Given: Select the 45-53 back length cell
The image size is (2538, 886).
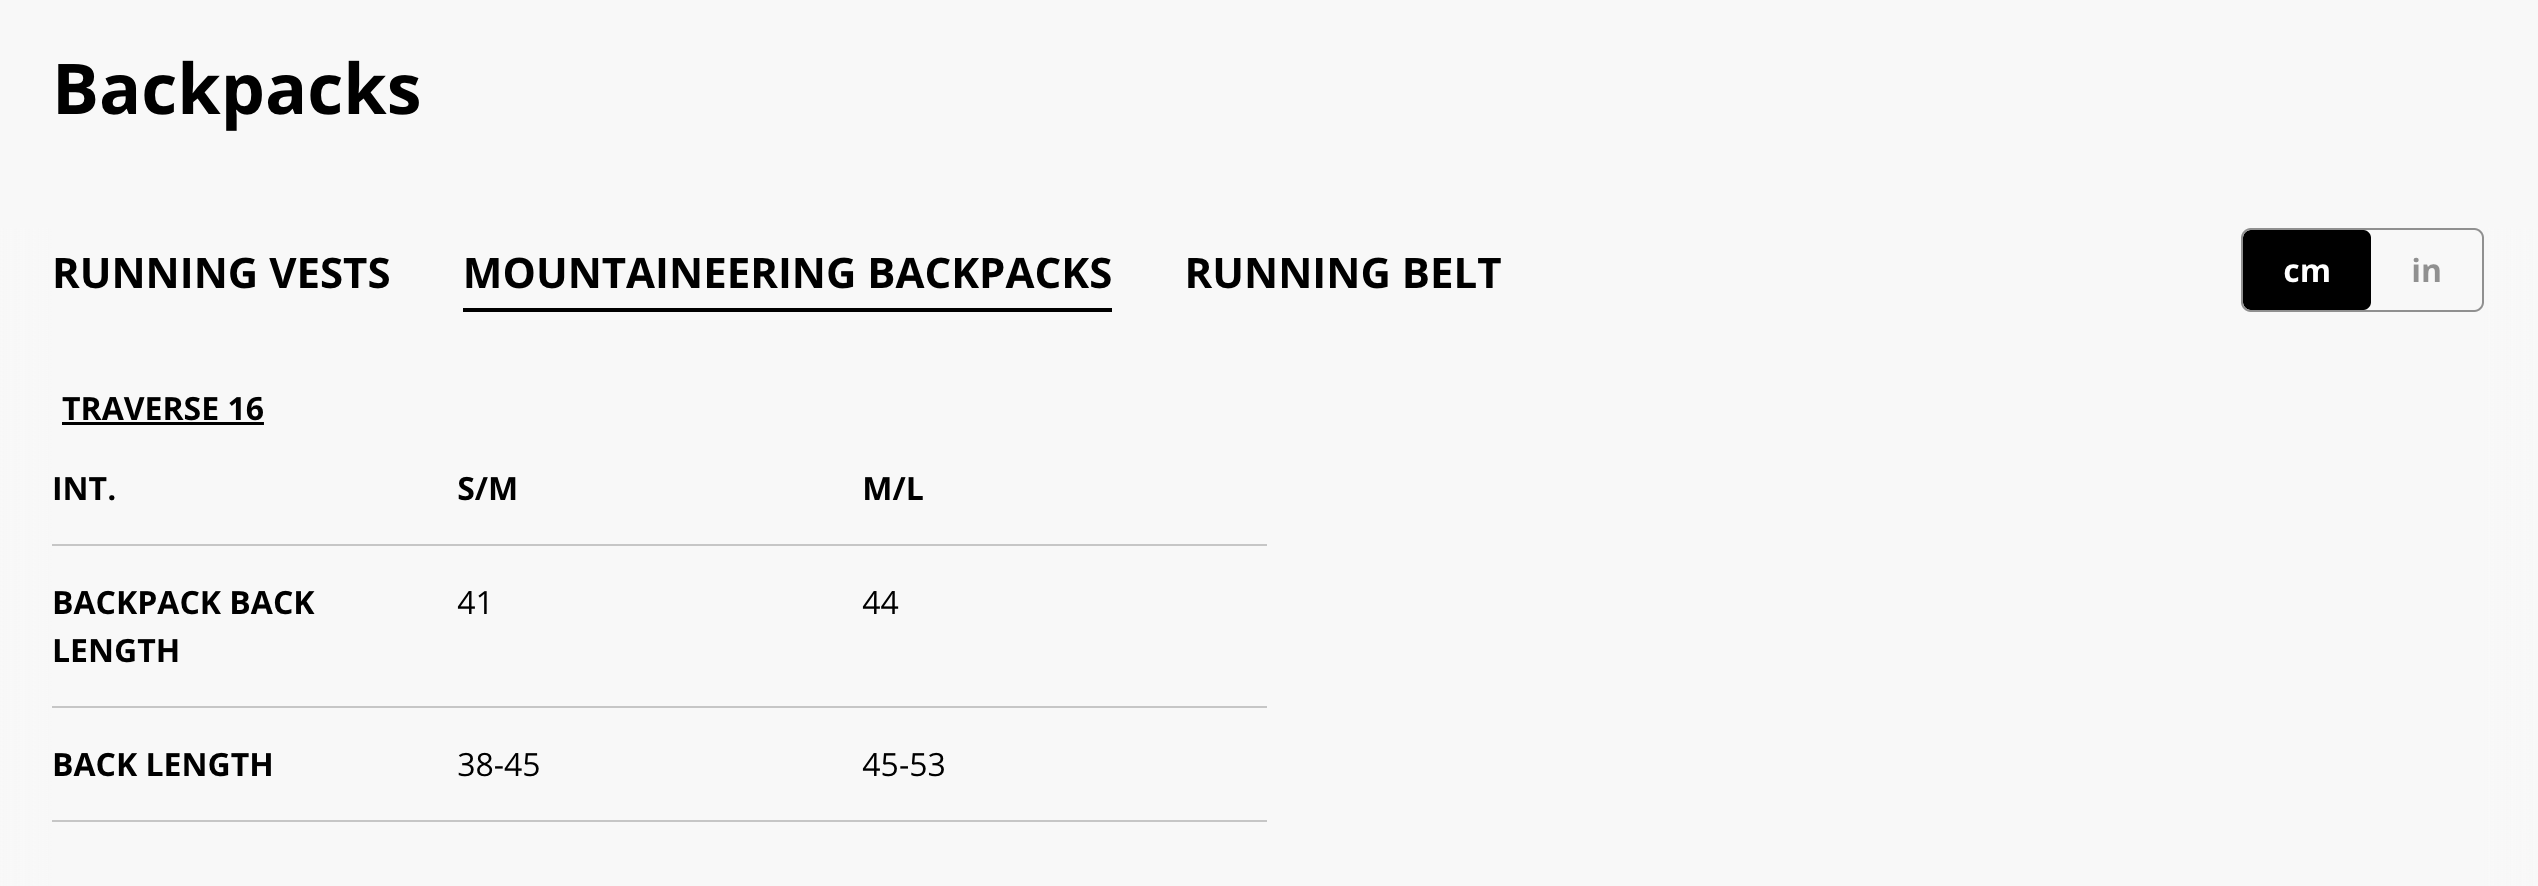Looking at the screenshot, I should pyautogui.click(x=903, y=765).
